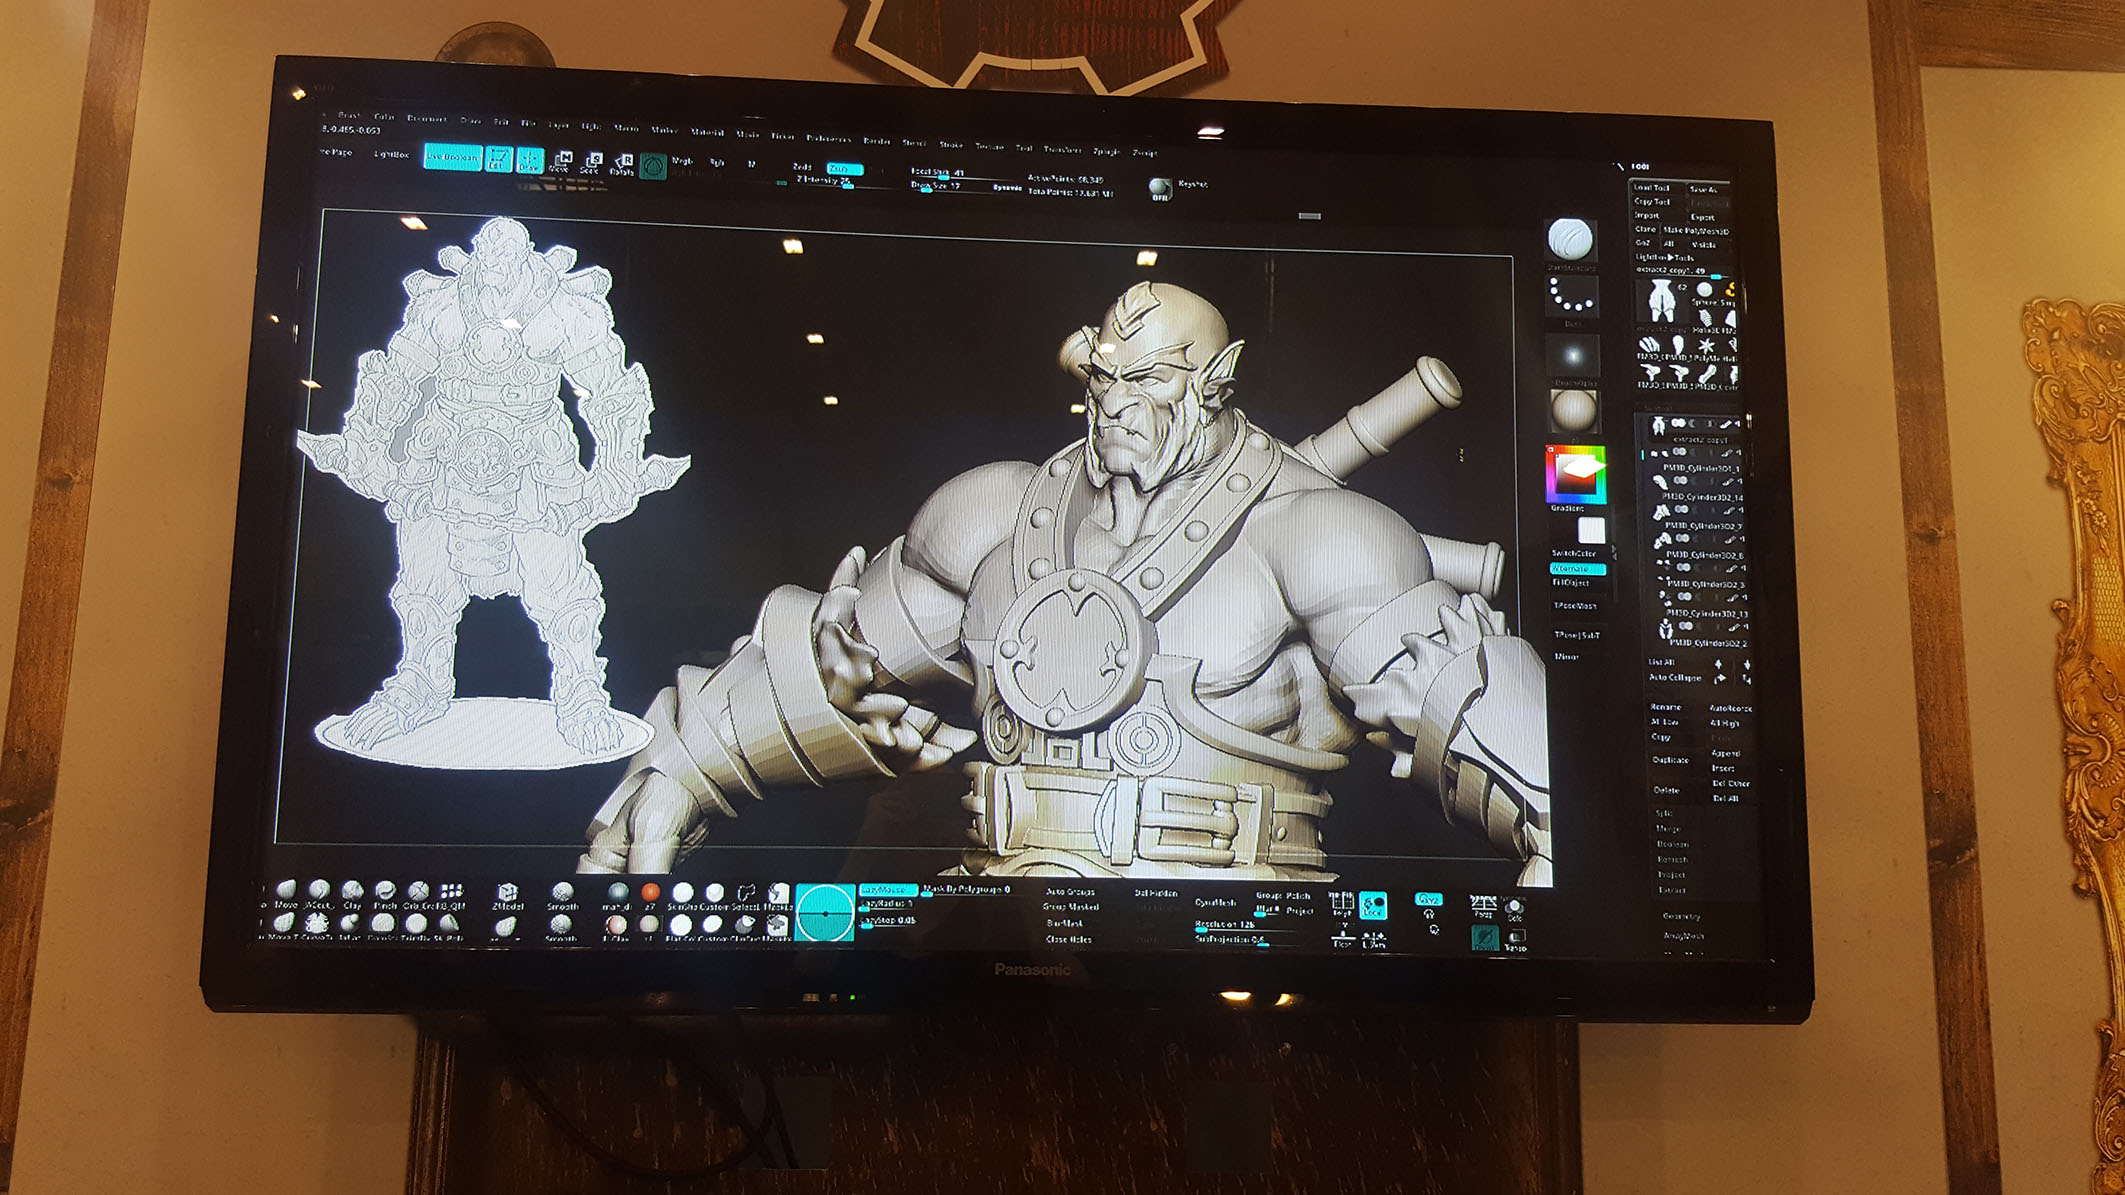
Task: Click the Delete subtool button
Action: coord(1666,790)
